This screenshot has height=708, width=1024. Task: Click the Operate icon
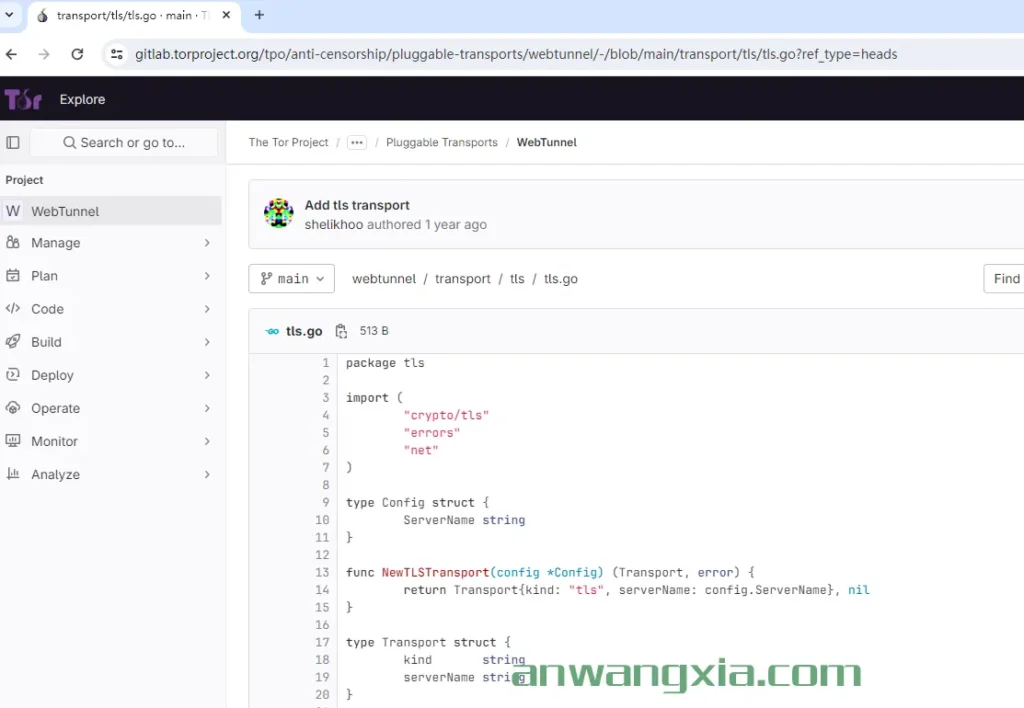coord(12,408)
